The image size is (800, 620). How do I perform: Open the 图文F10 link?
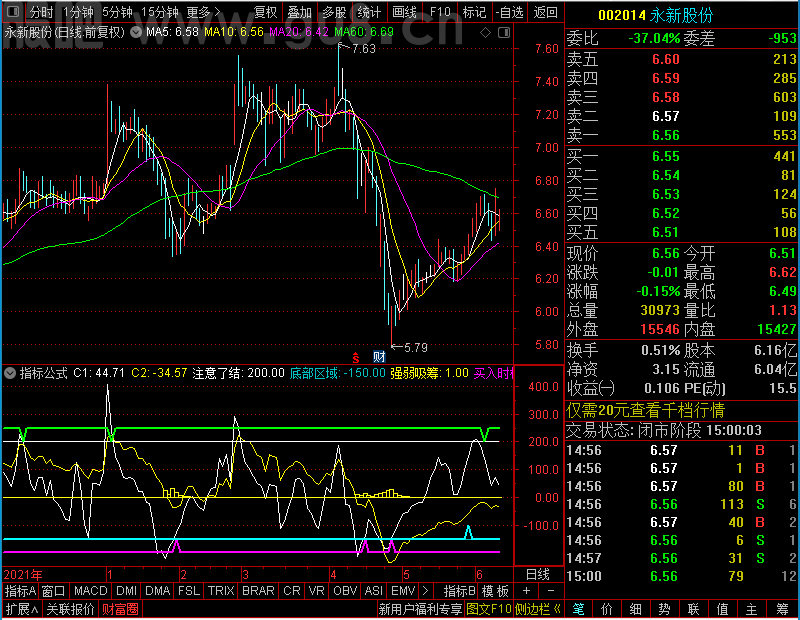tap(489, 609)
